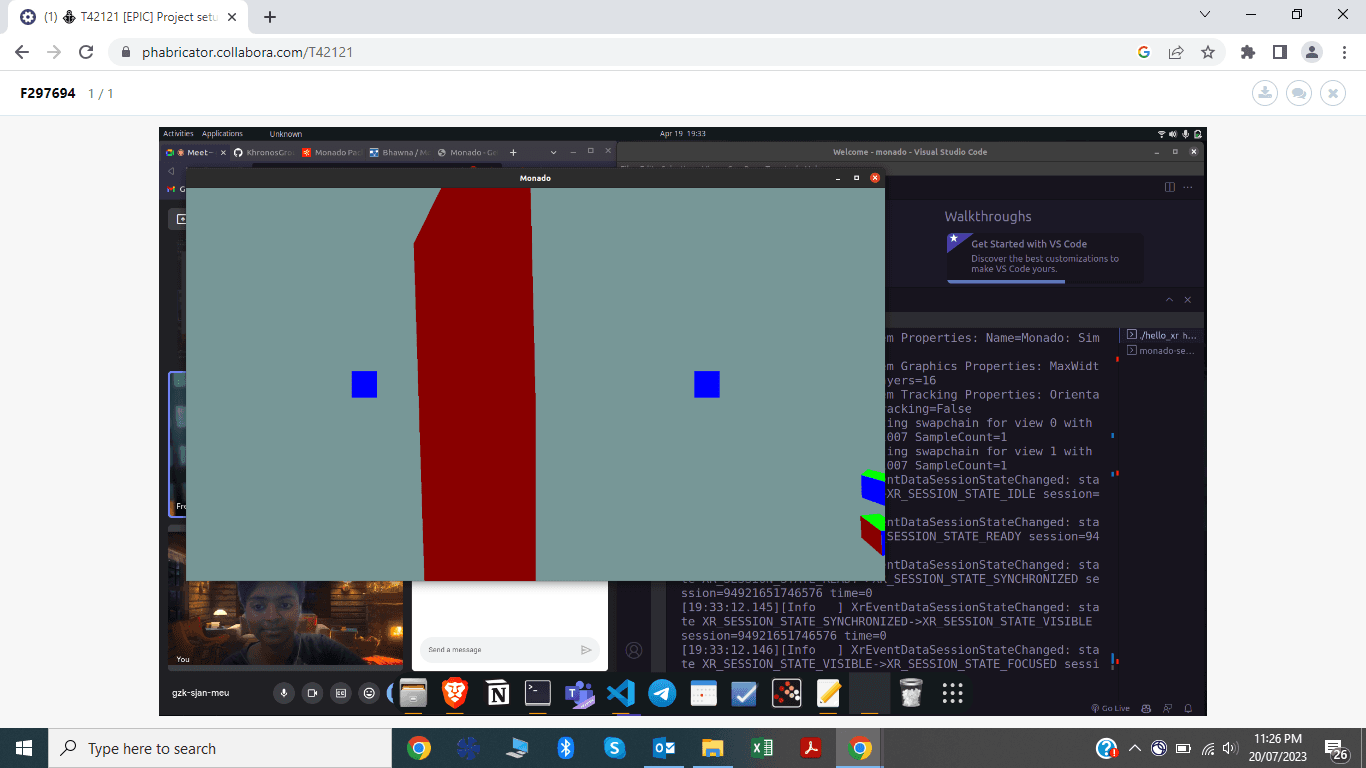Open the Wi-Fi network flyout

pos(1208,748)
